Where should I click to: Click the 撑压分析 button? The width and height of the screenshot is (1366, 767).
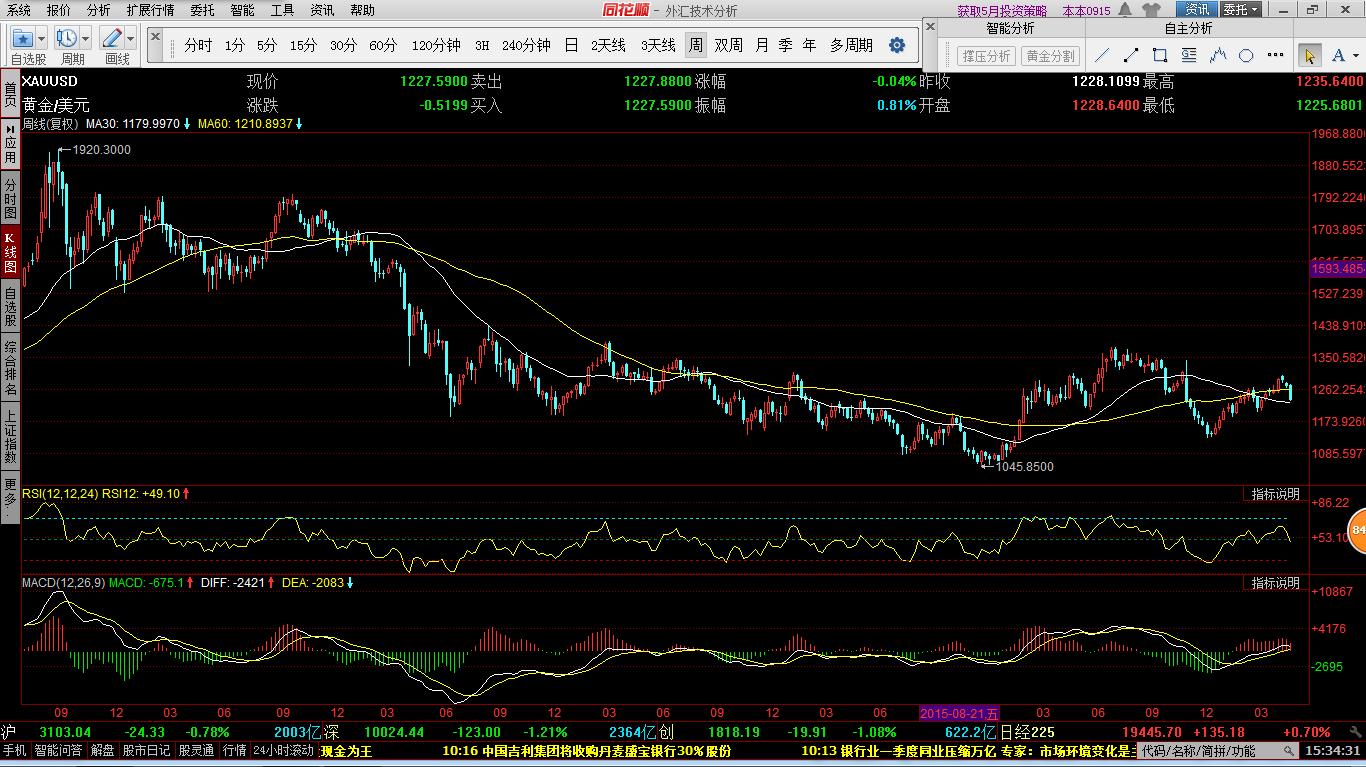tap(986, 56)
